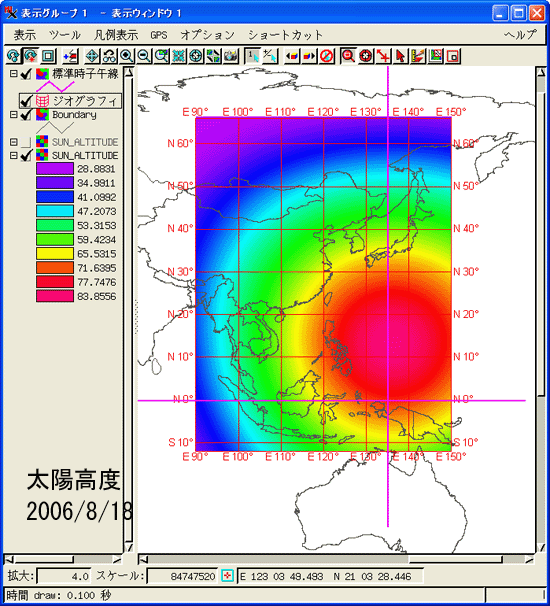The image size is (550, 606).
Task: Uncheck the Boundary layer visibility checkbox
Action: pos(26,115)
